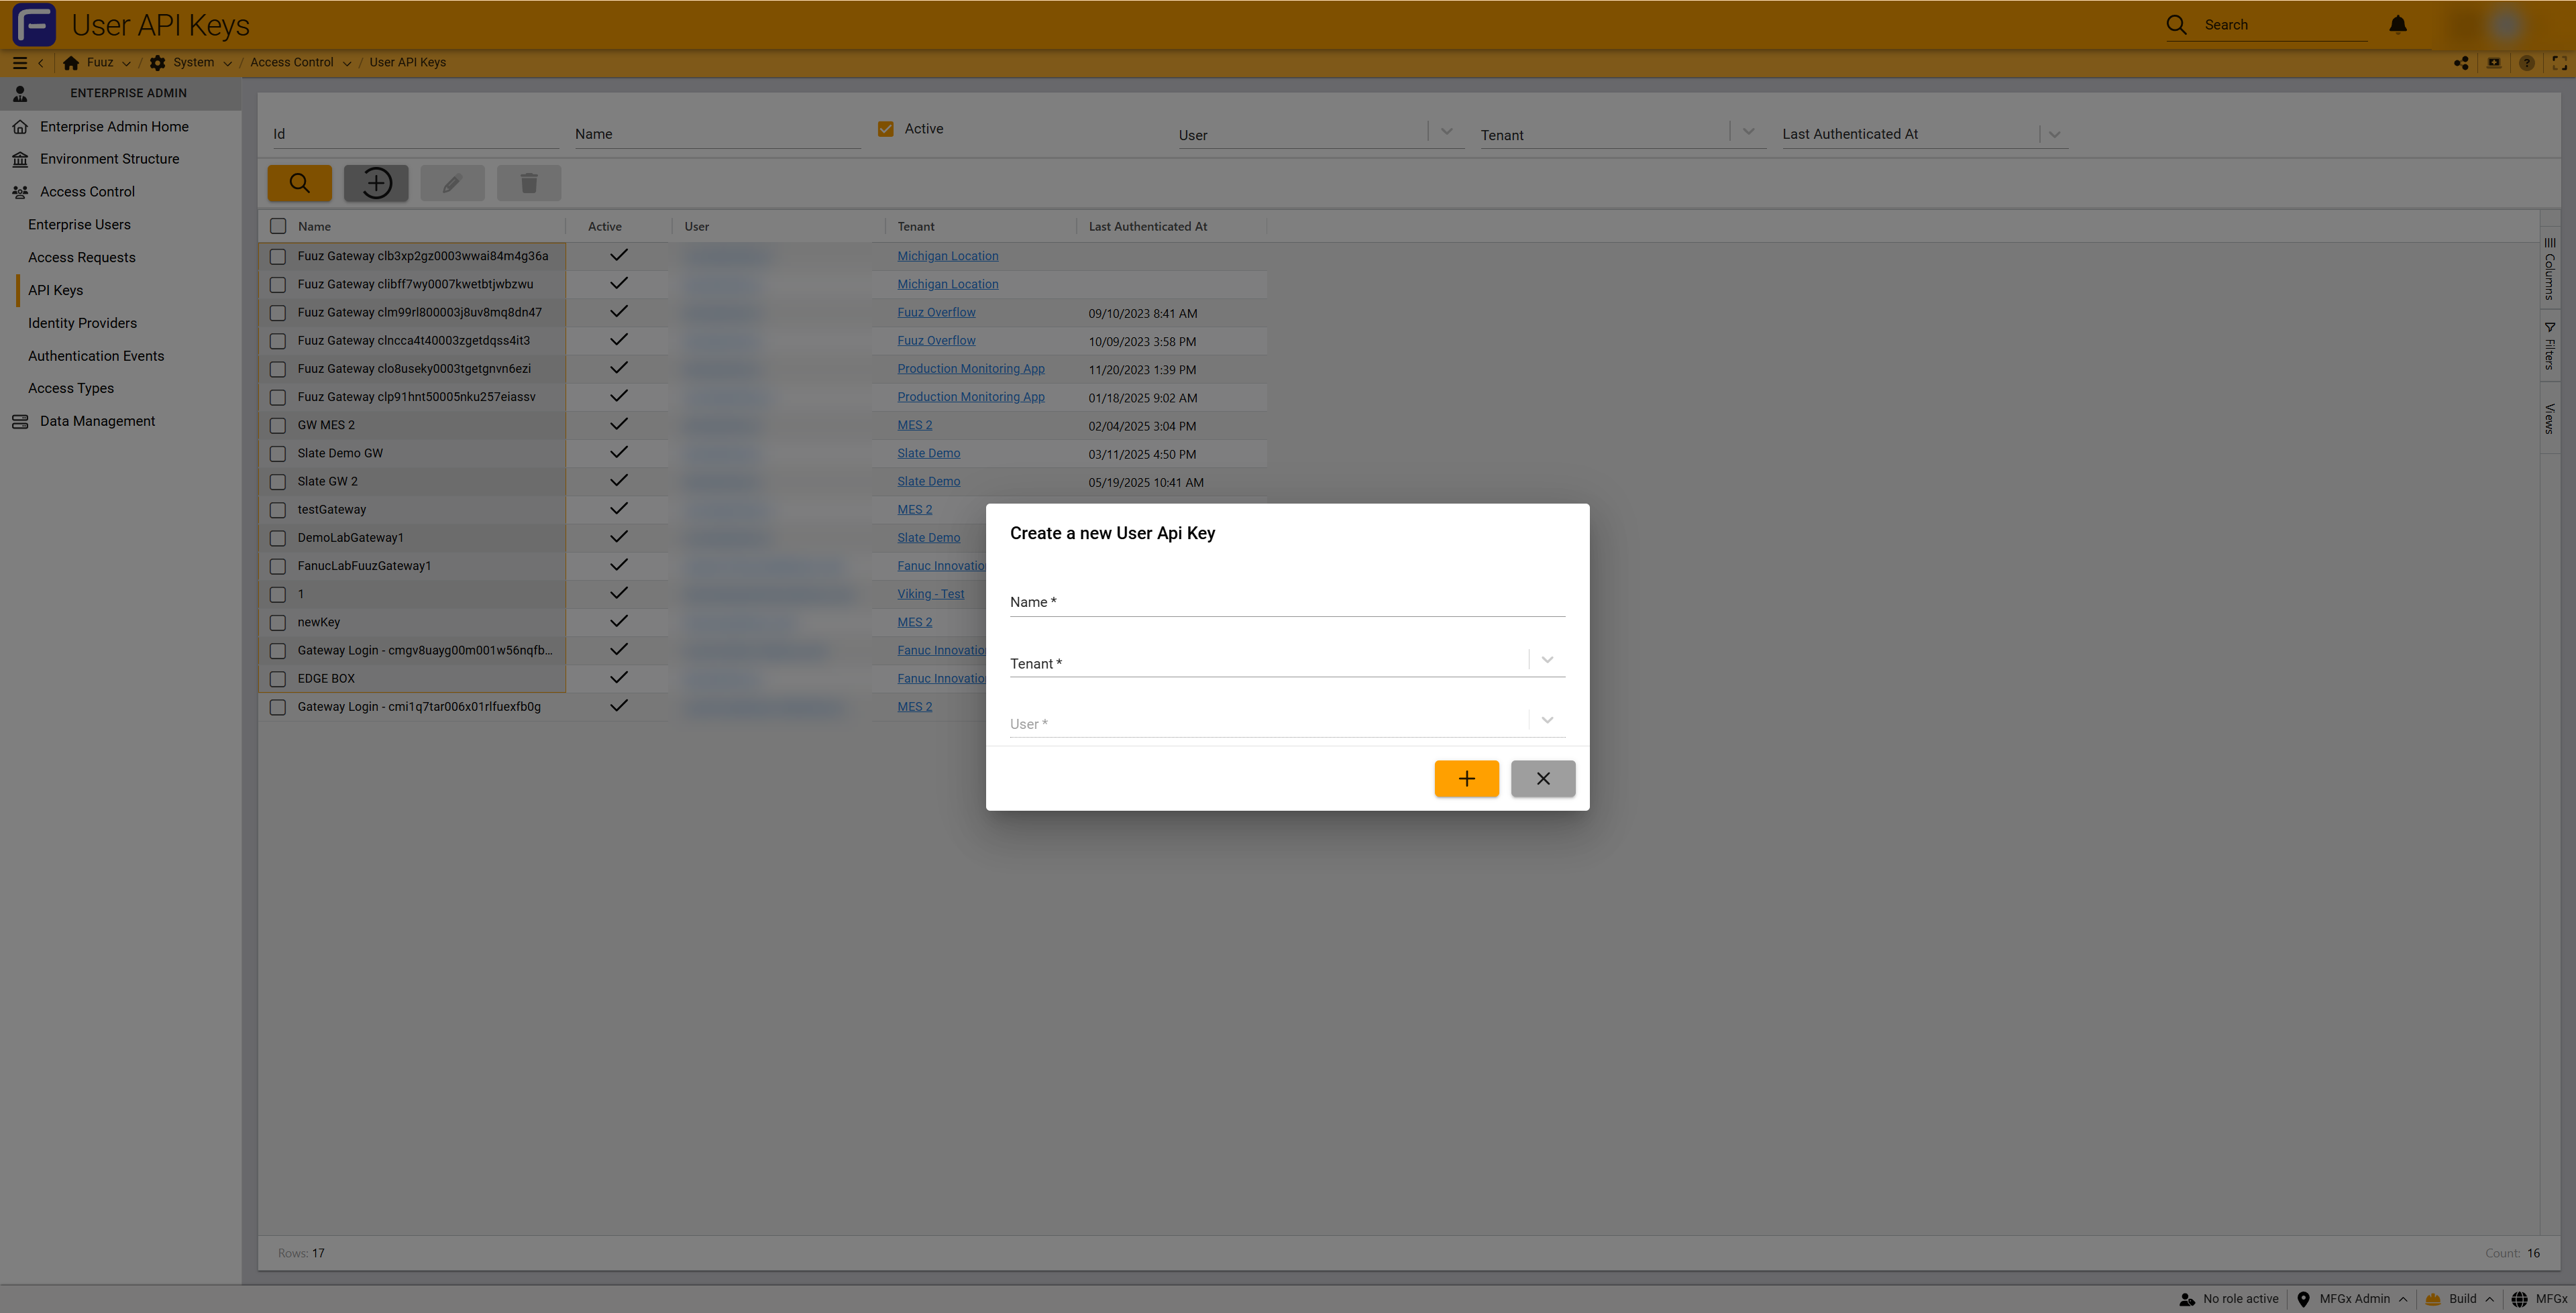Go back using breadcrumb arrow
The width and height of the screenshot is (2576, 1313).
[41, 62]
